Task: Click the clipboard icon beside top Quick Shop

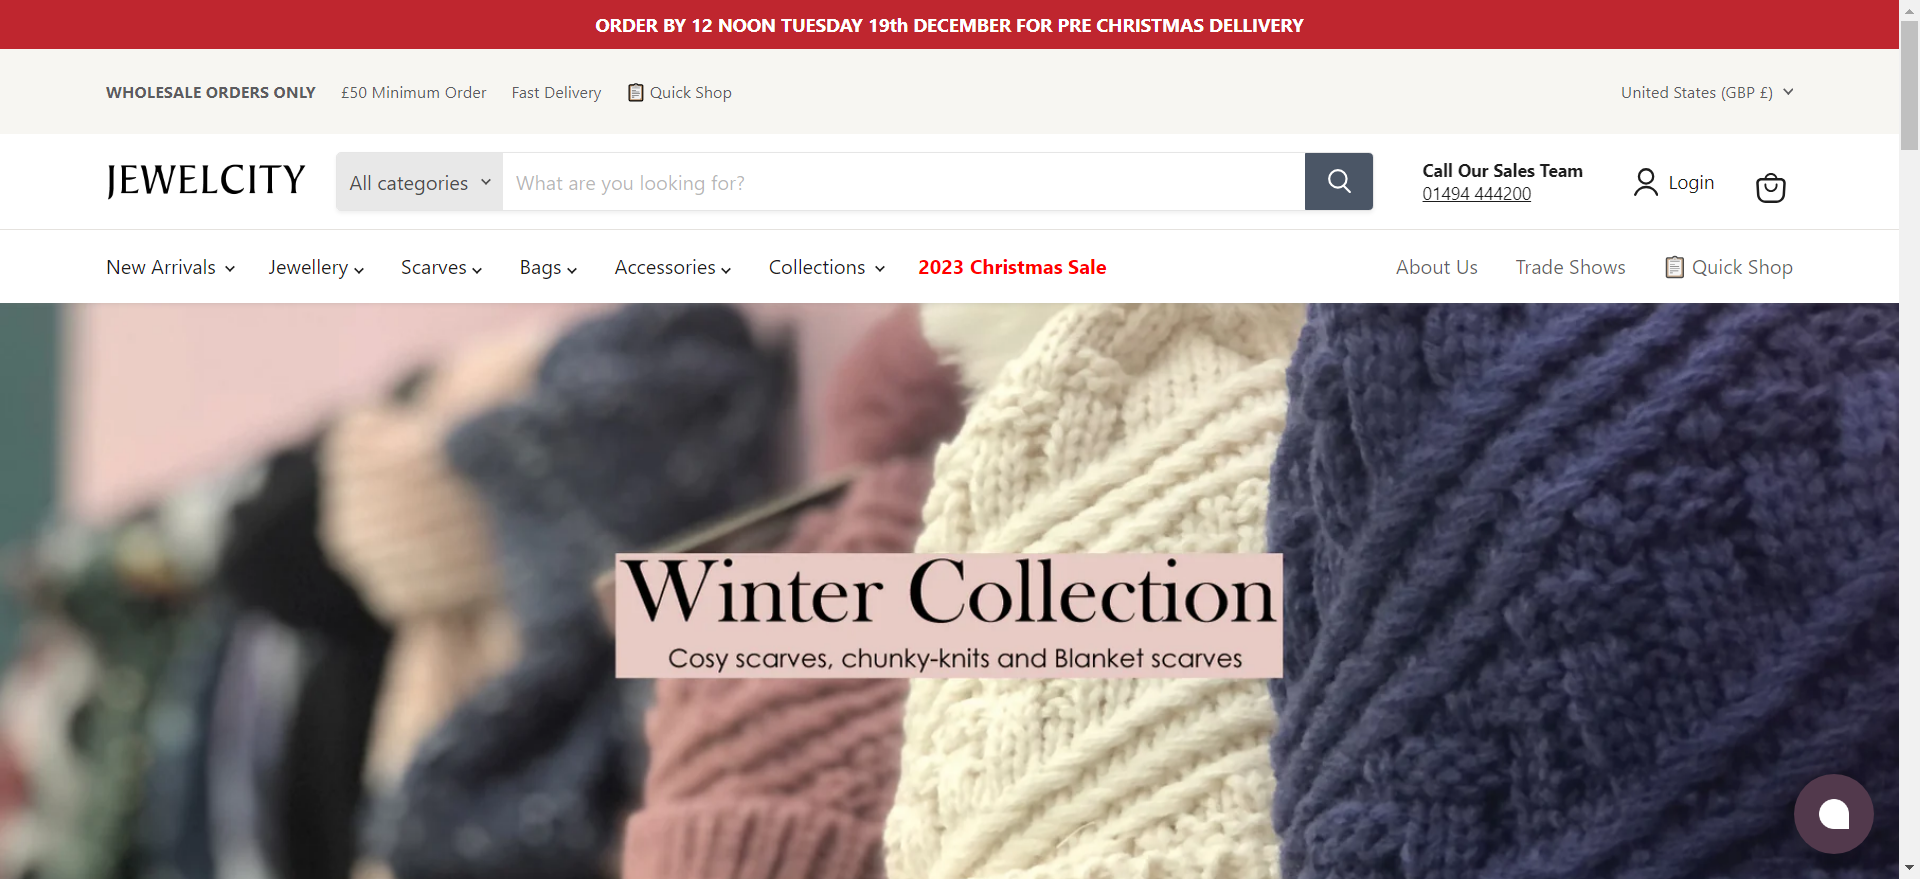Action: click(635, 92)
